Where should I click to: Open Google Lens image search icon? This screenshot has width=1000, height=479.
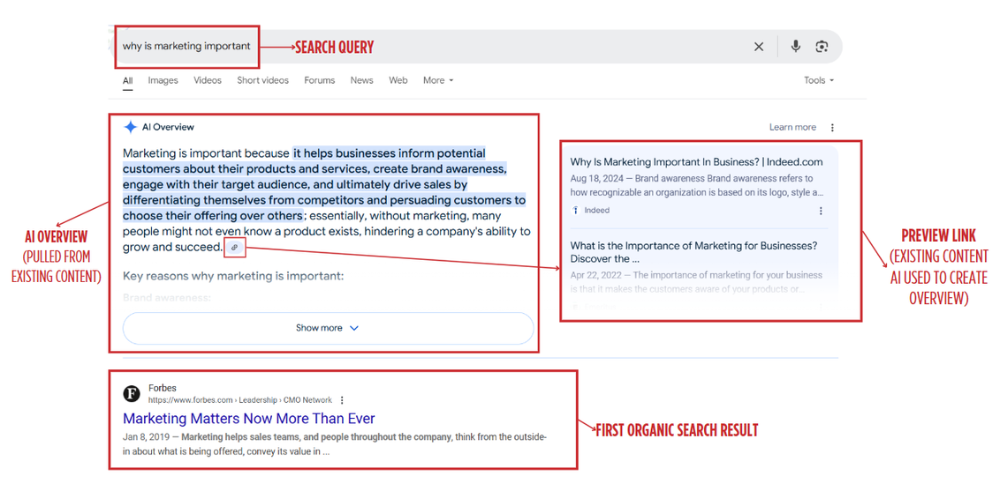pyautogui.click(x=822, y=47)
